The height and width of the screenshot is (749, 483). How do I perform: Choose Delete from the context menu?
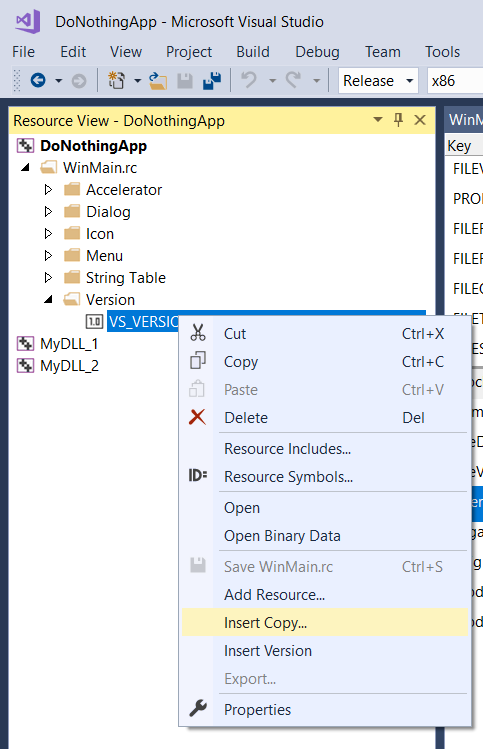coord(325,417)
